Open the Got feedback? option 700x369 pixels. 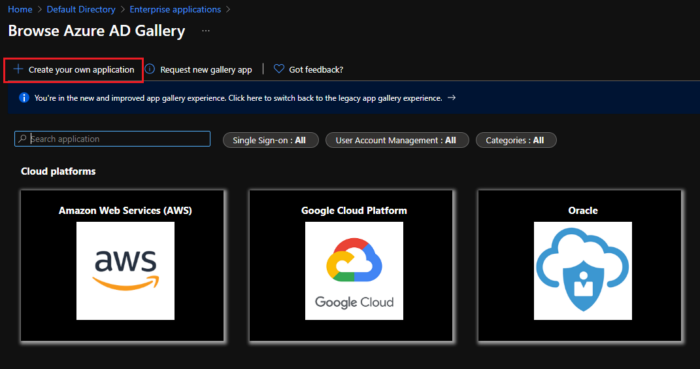pyautogui.click(x=316, y=70)
